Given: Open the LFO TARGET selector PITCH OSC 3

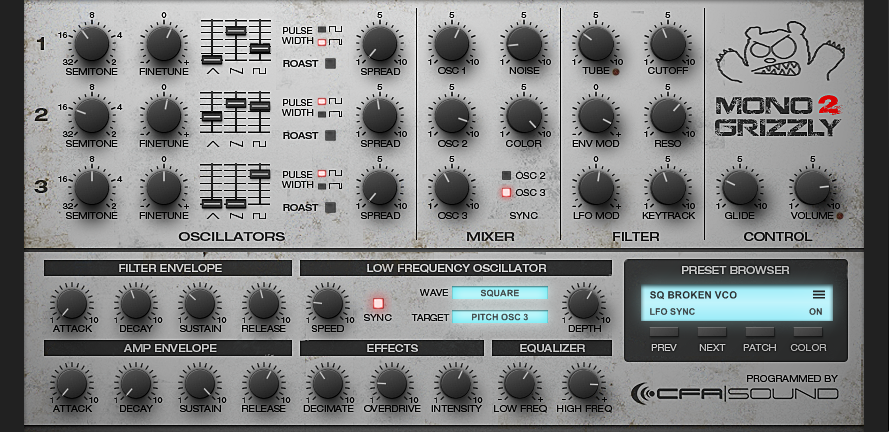Looking at the screenshot, I should pyautogui.click(x=499, y=317).
